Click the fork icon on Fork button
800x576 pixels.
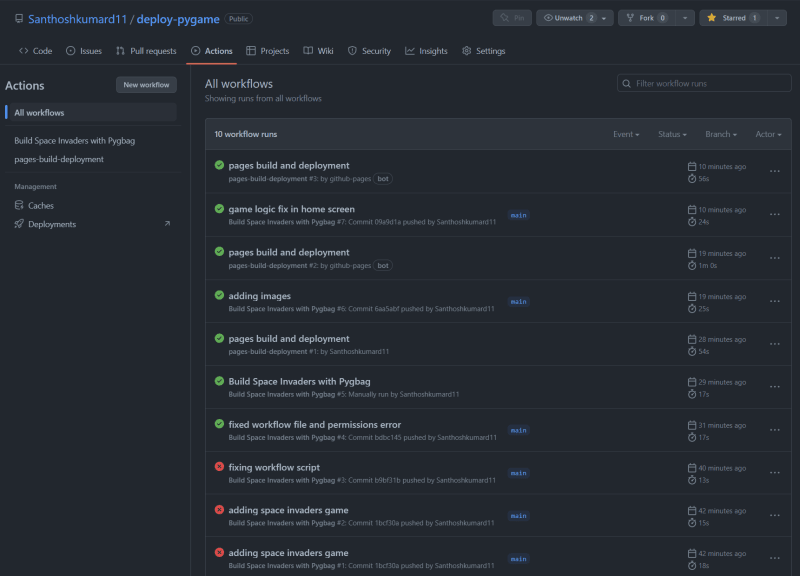pos(631,18)
